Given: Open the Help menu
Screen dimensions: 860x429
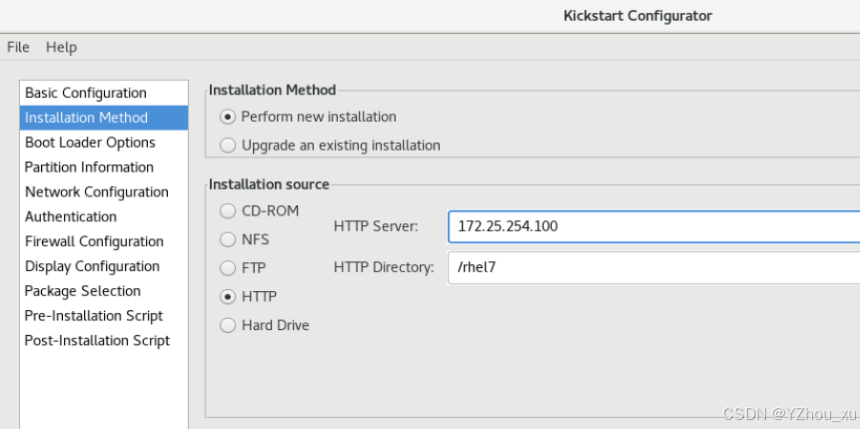Looking at the screenshot, I should 61,47.
